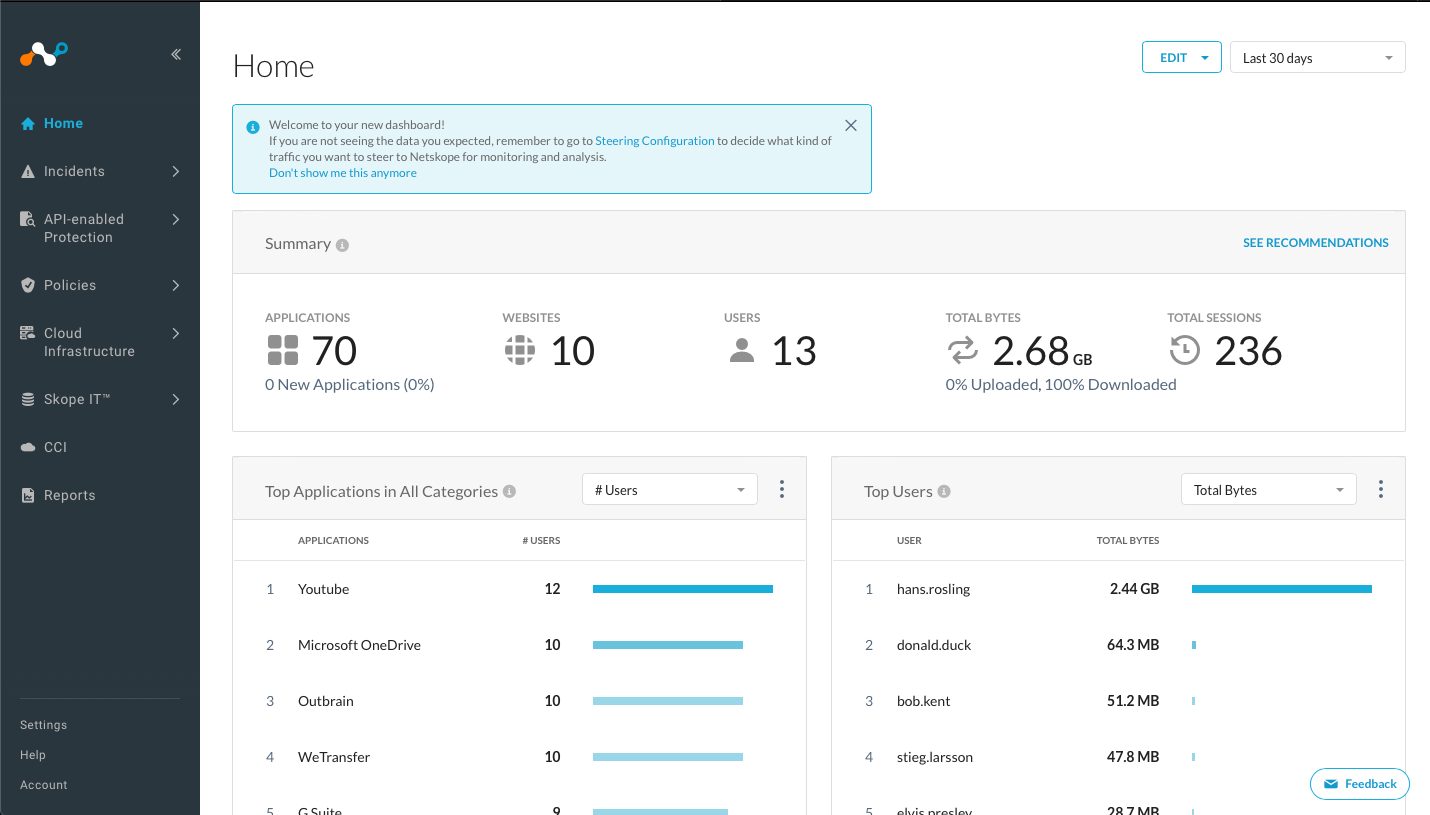This screenshot has width=1430, height=815.
Task: Click the EDIT button
Action: tap(1174, 58)
